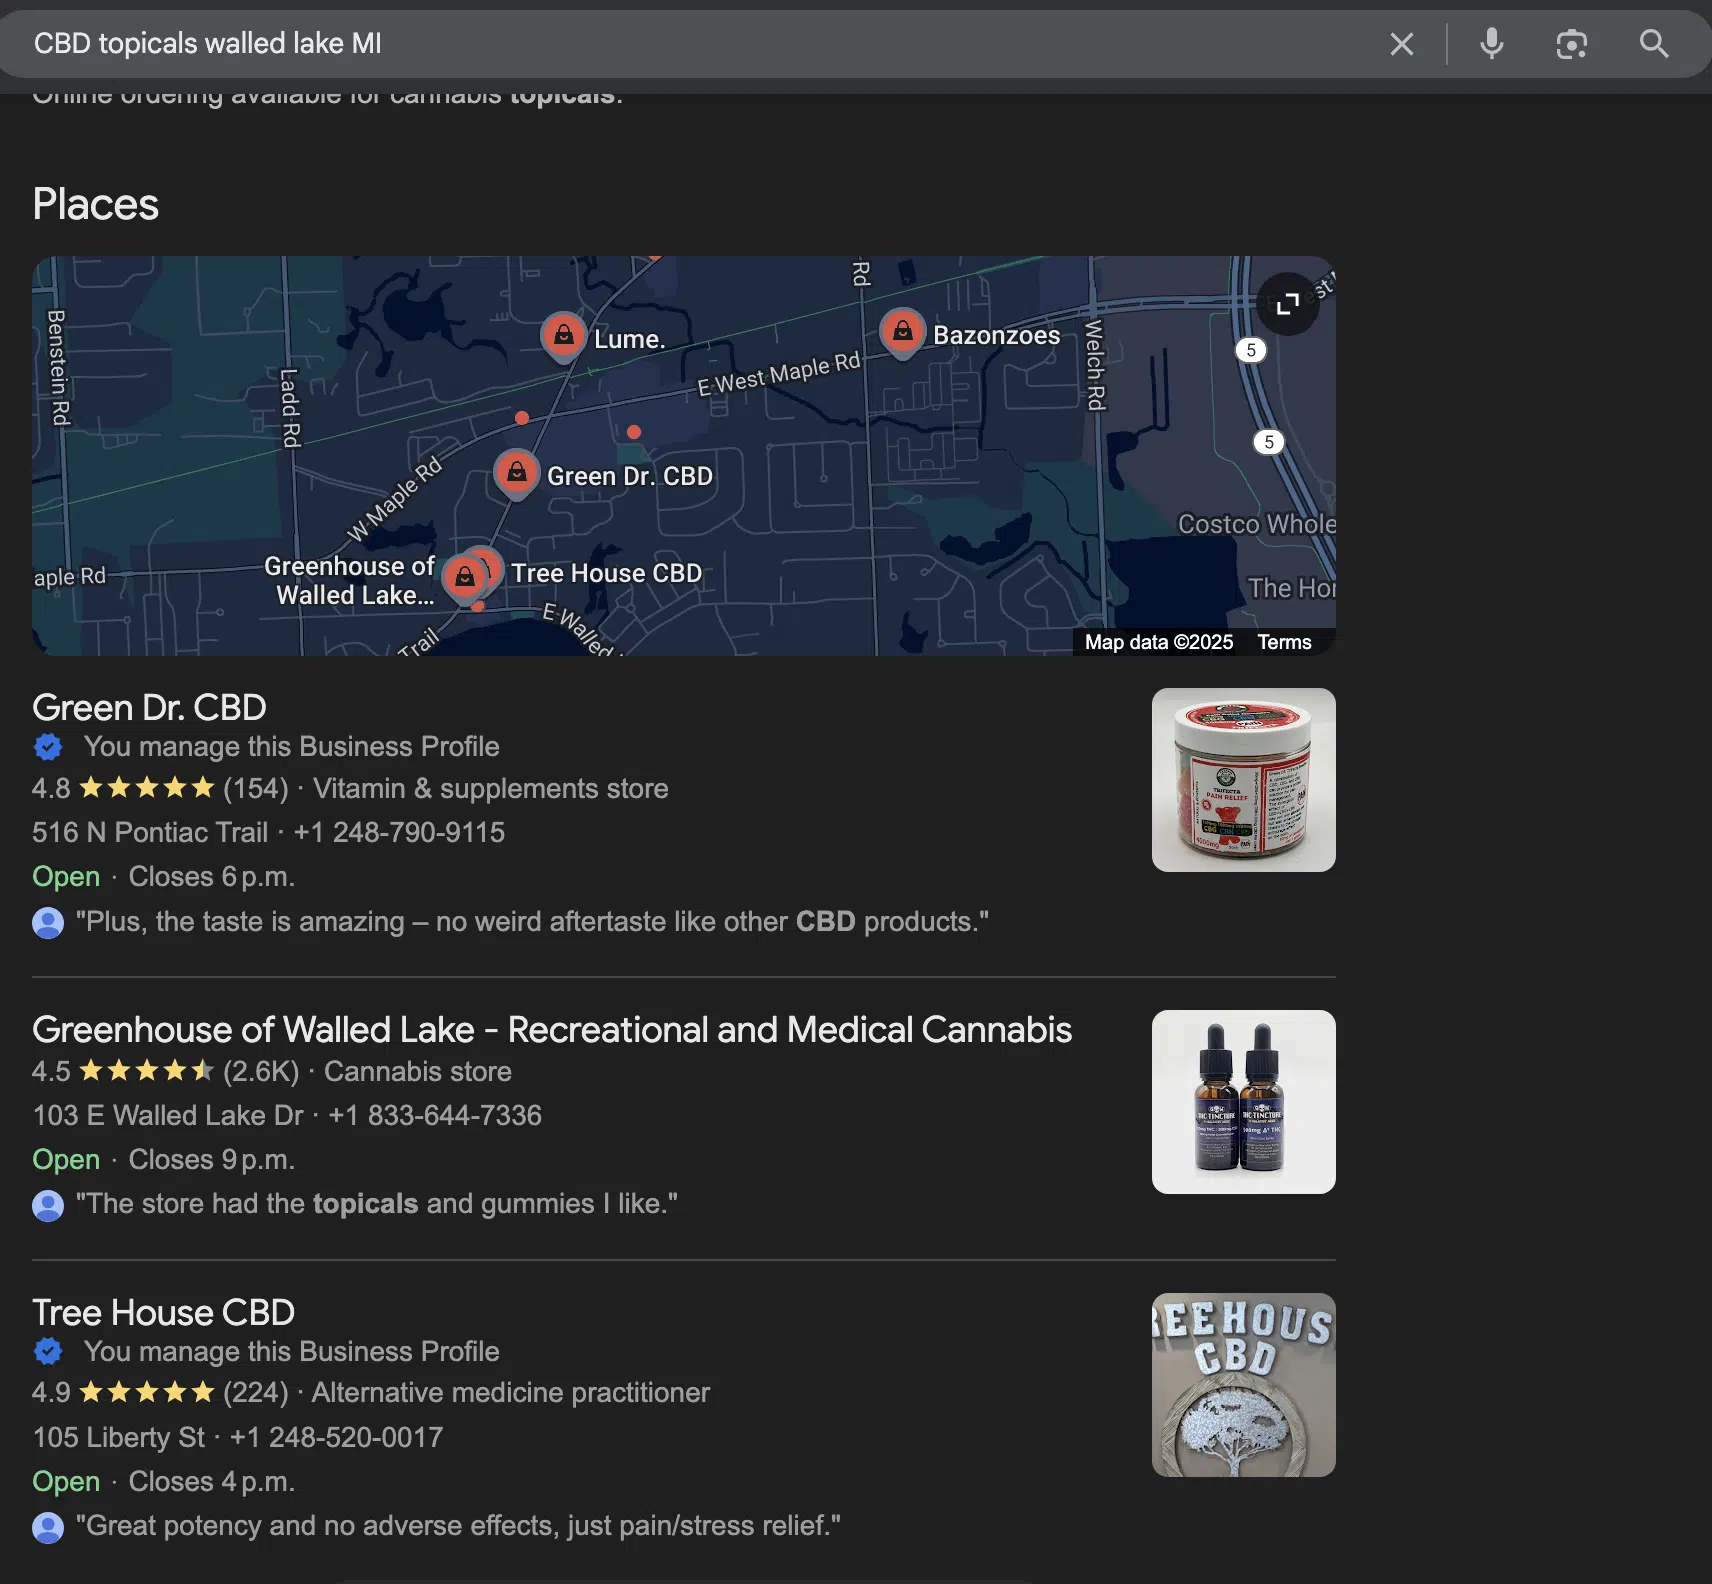The width and height of the screenshot is (1712, 1584).
Task: Open map Terms link
Action: pyautogui.click(x=1284, y=642)
